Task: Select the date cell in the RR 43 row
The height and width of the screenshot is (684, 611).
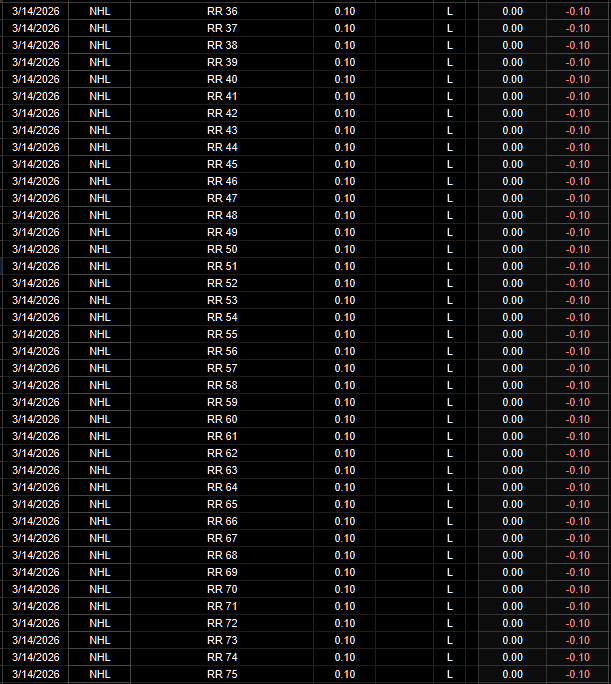Action: (x=36, y=130)
